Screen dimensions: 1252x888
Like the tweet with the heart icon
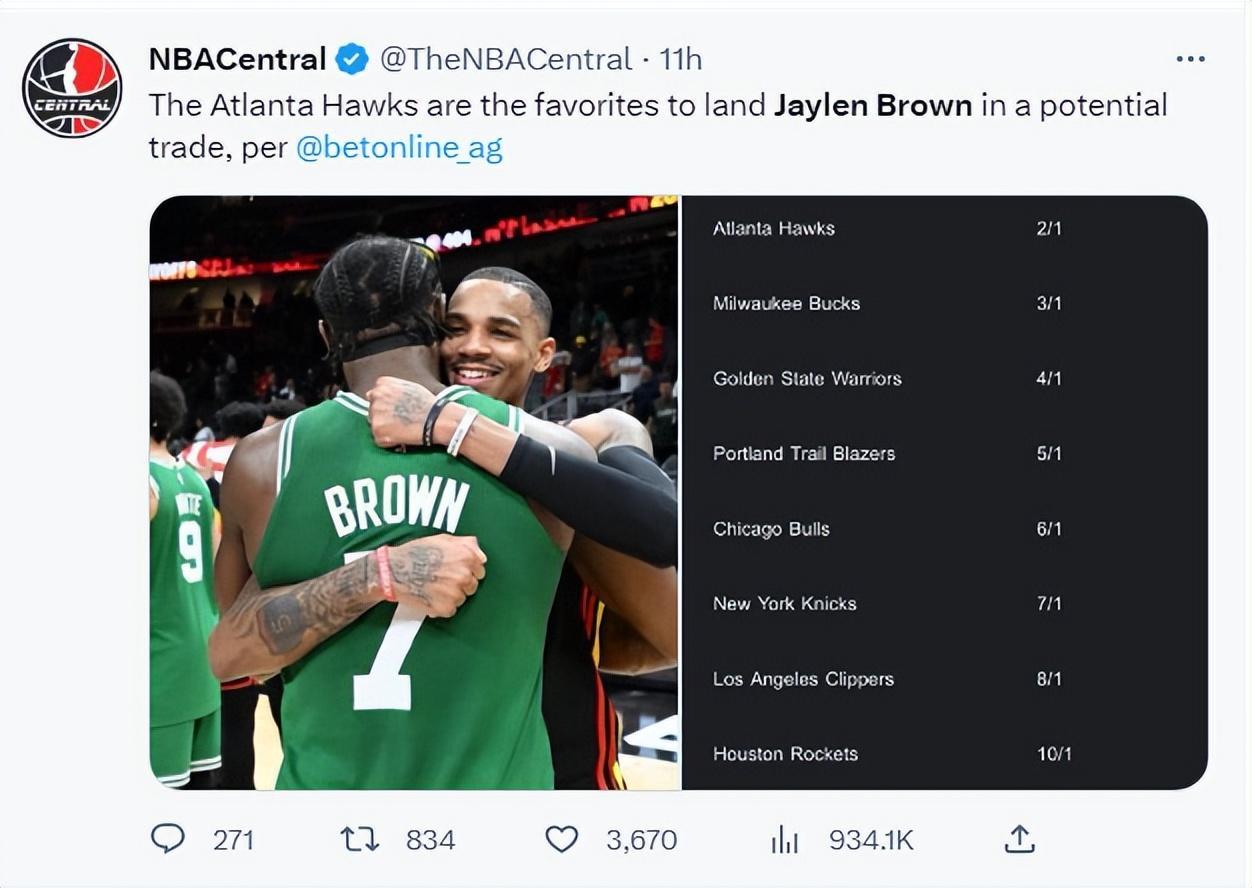[x=561, y=838]
